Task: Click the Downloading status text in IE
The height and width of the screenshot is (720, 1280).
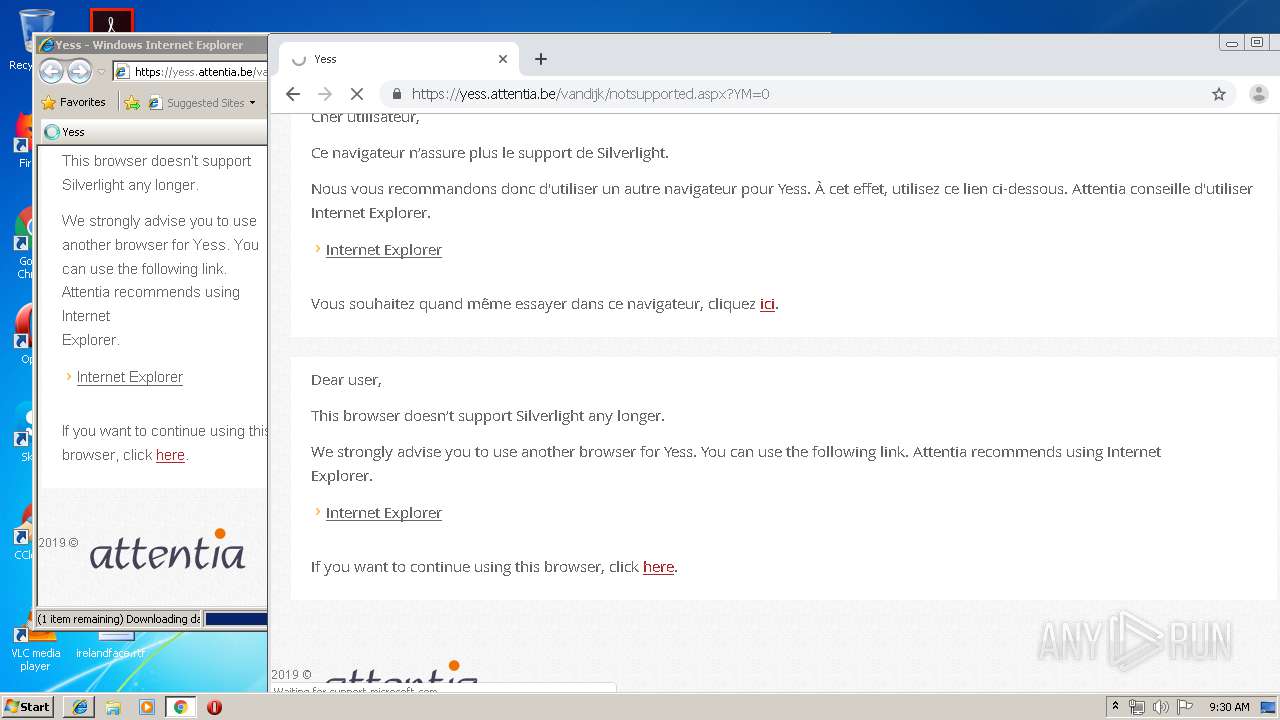Action: 118,619
